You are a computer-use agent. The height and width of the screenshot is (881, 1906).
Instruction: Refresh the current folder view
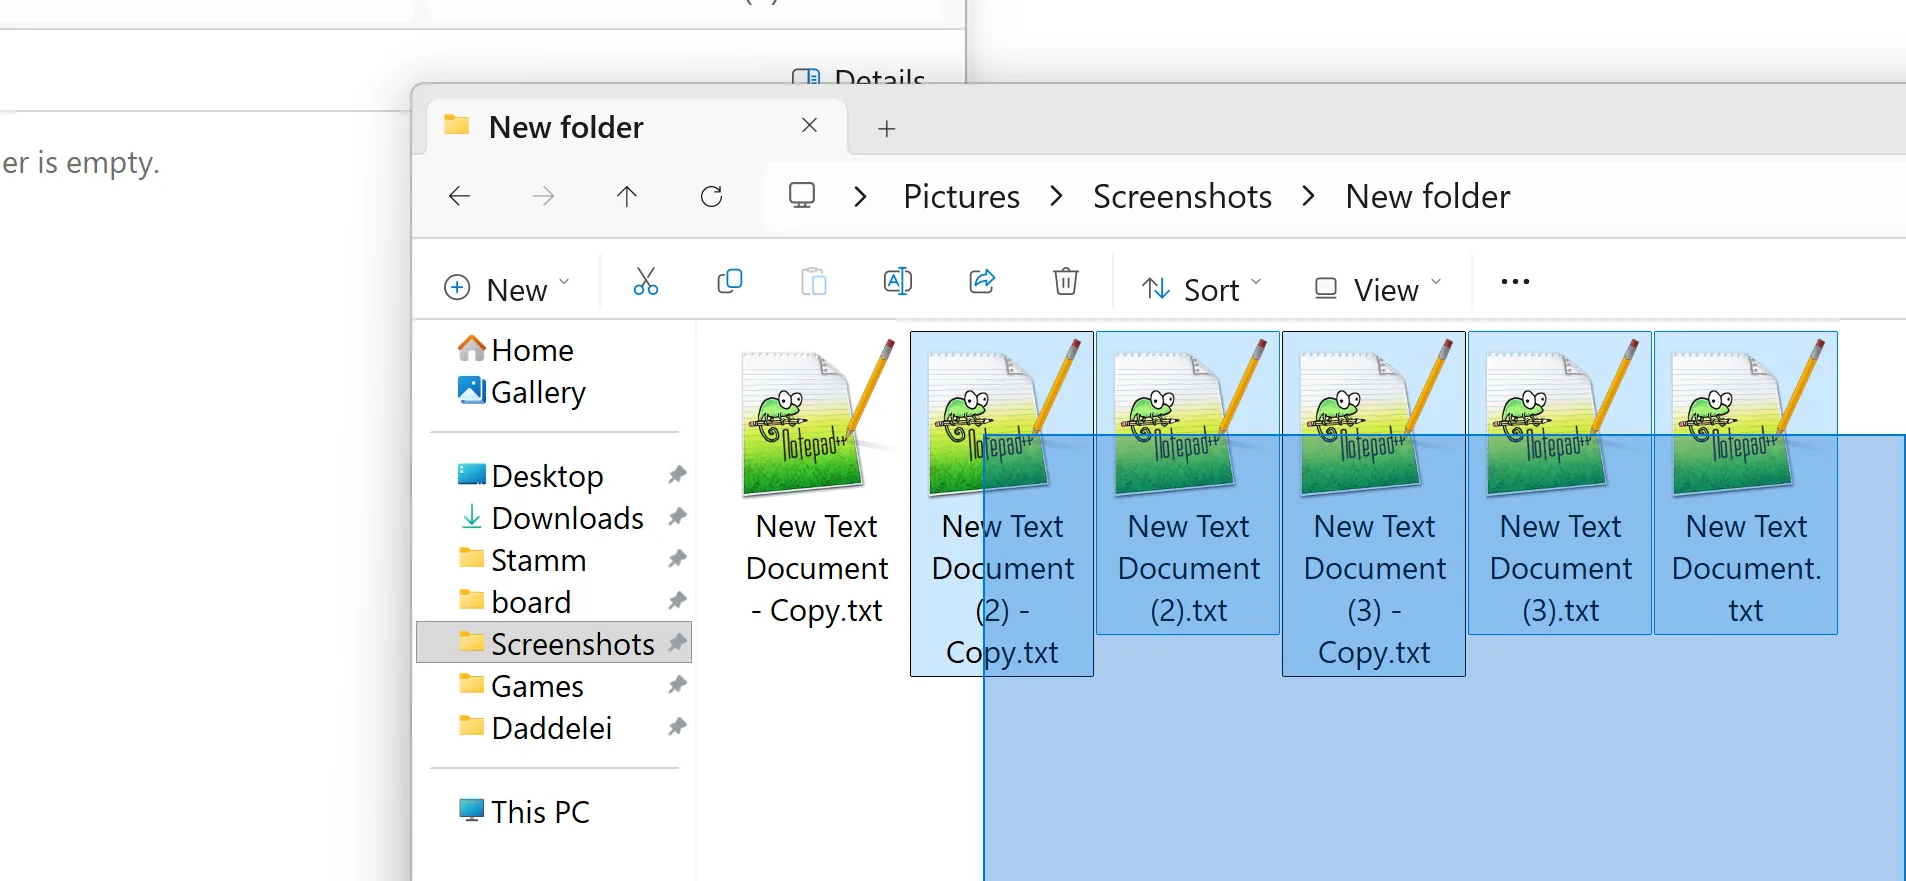pos(711,197)
